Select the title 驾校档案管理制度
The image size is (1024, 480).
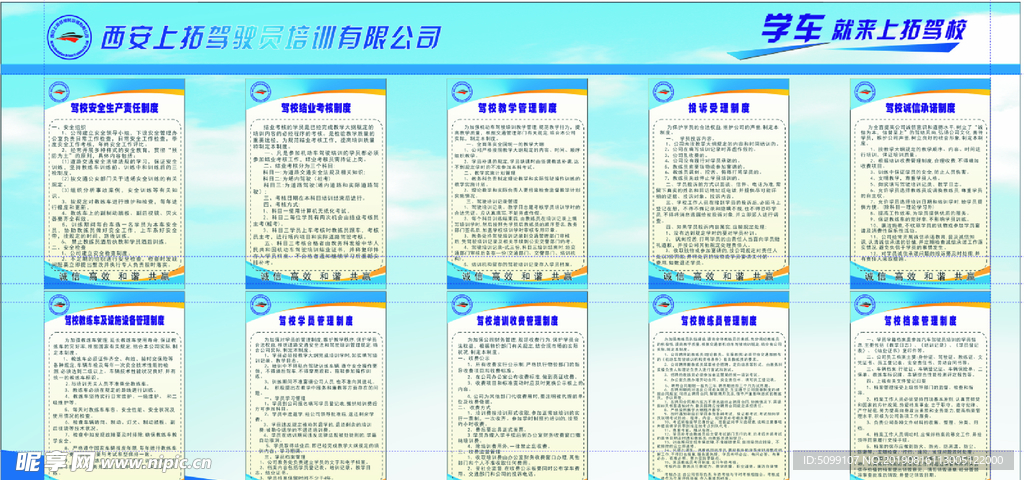[920, 321]
